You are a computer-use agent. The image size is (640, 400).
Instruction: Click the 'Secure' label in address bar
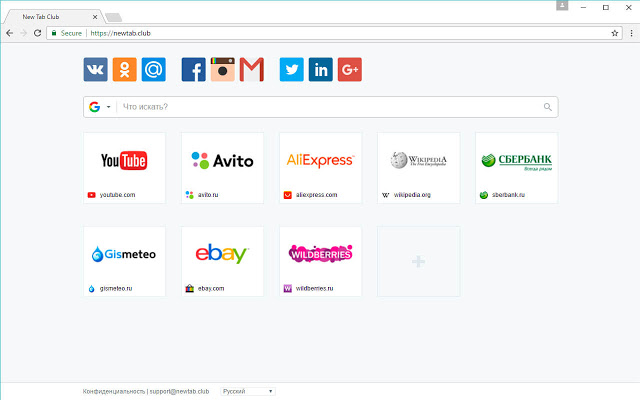71,33
